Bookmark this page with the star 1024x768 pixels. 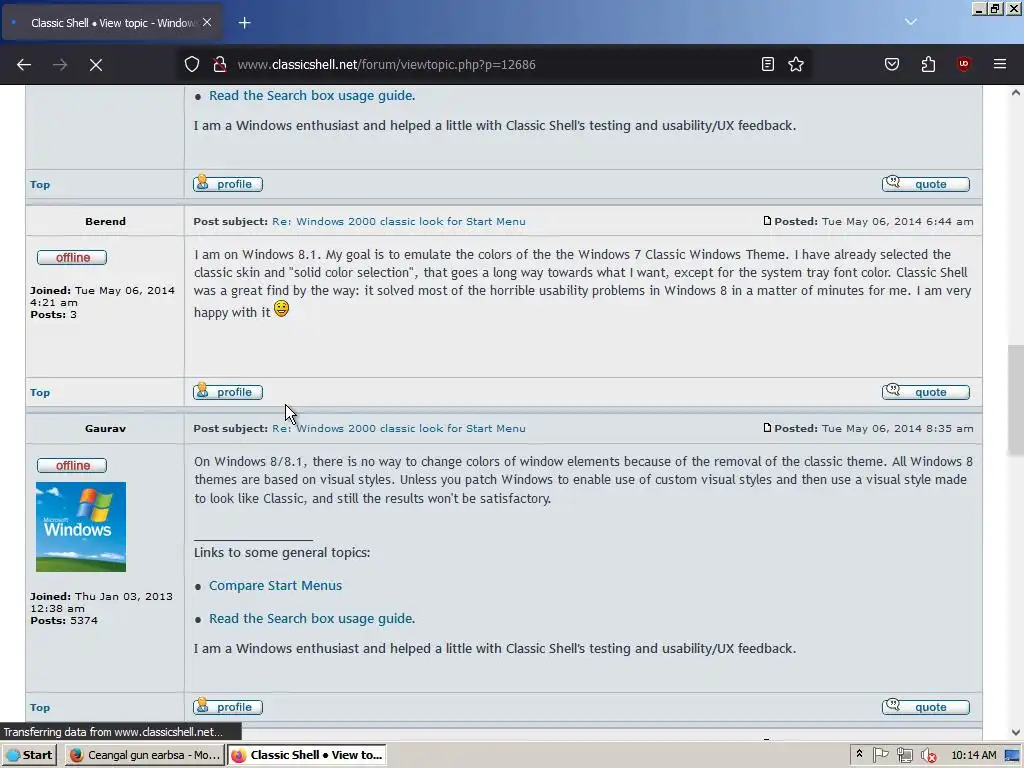pos(796,64)
